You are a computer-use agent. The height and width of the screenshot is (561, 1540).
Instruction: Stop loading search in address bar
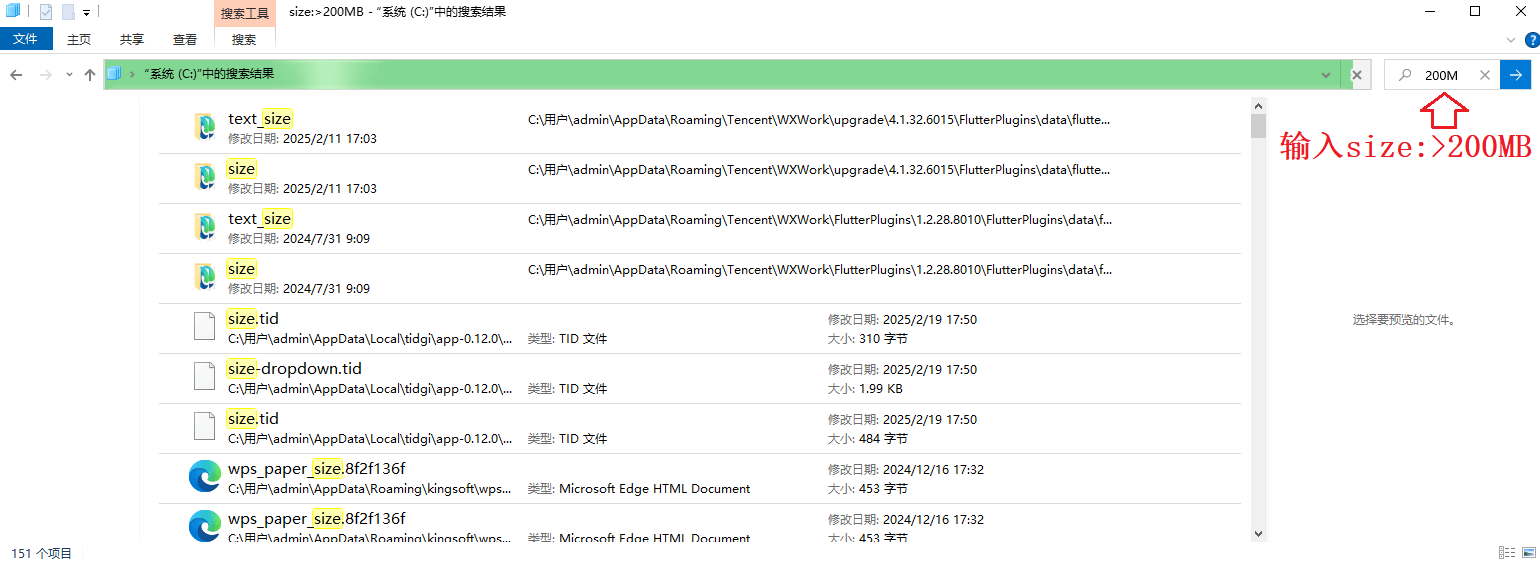click(1357, 75)
